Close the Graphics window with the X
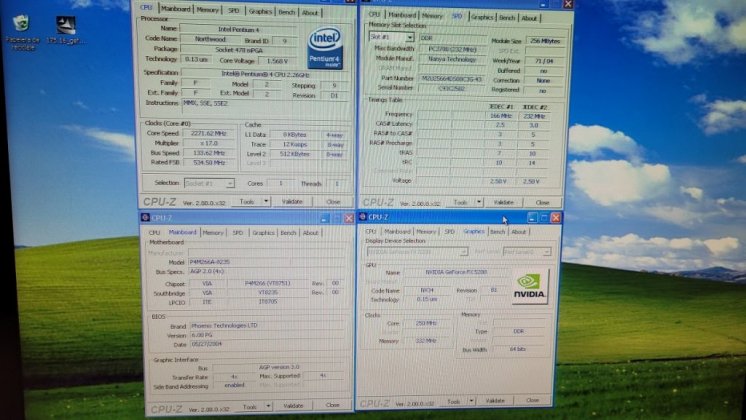Screen dimensions: 746x420 555,218
